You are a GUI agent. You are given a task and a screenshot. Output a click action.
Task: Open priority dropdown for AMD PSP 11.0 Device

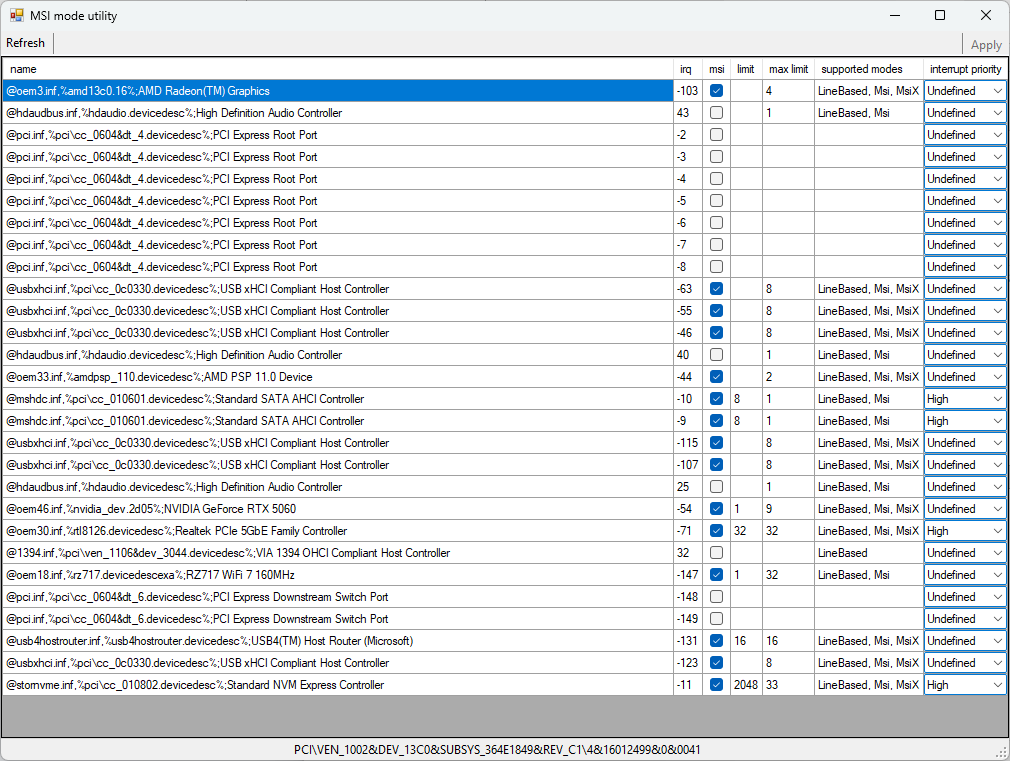(965, 377)
